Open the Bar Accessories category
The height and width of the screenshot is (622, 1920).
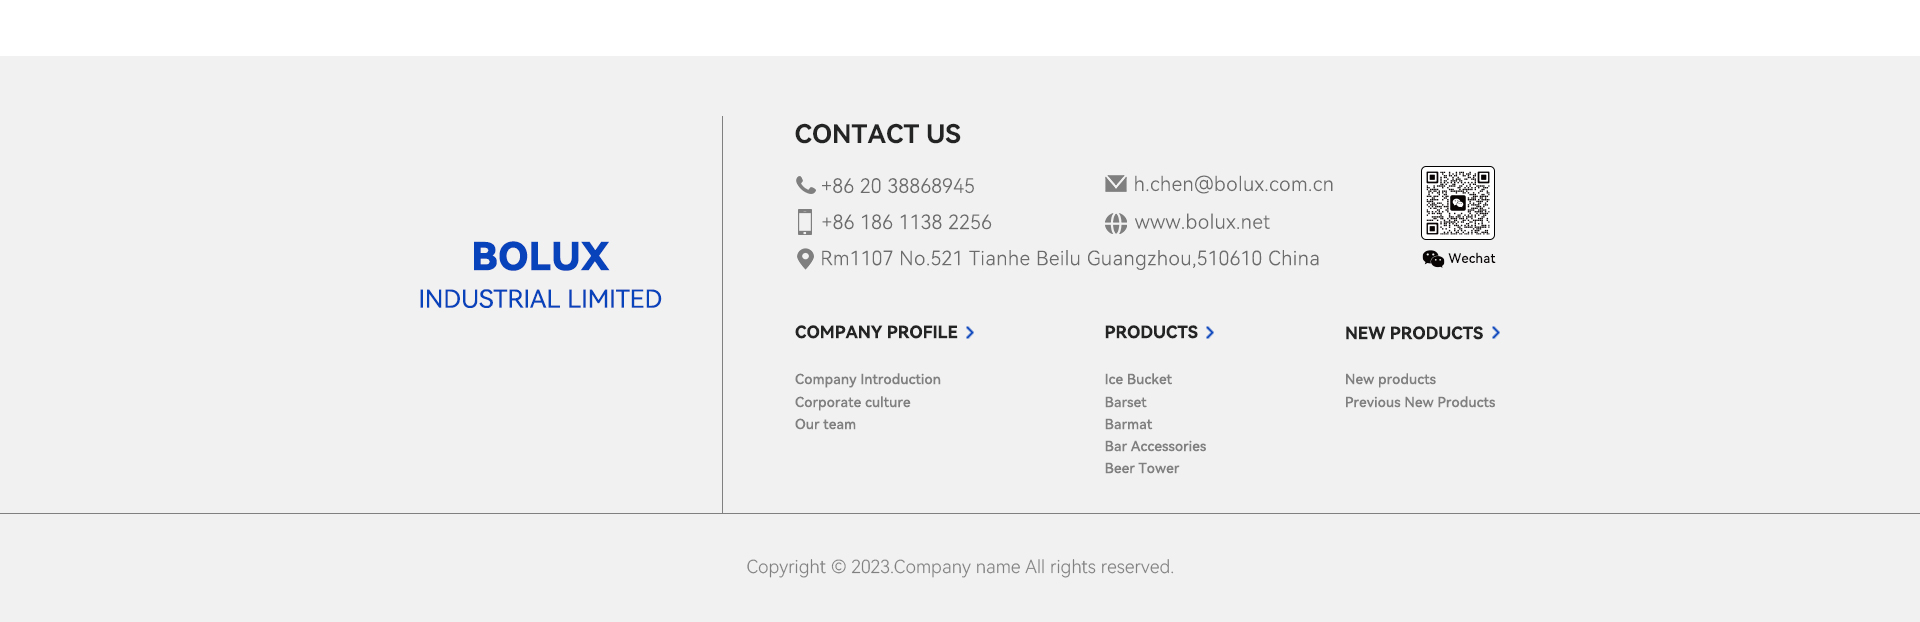click(1155, 447)
